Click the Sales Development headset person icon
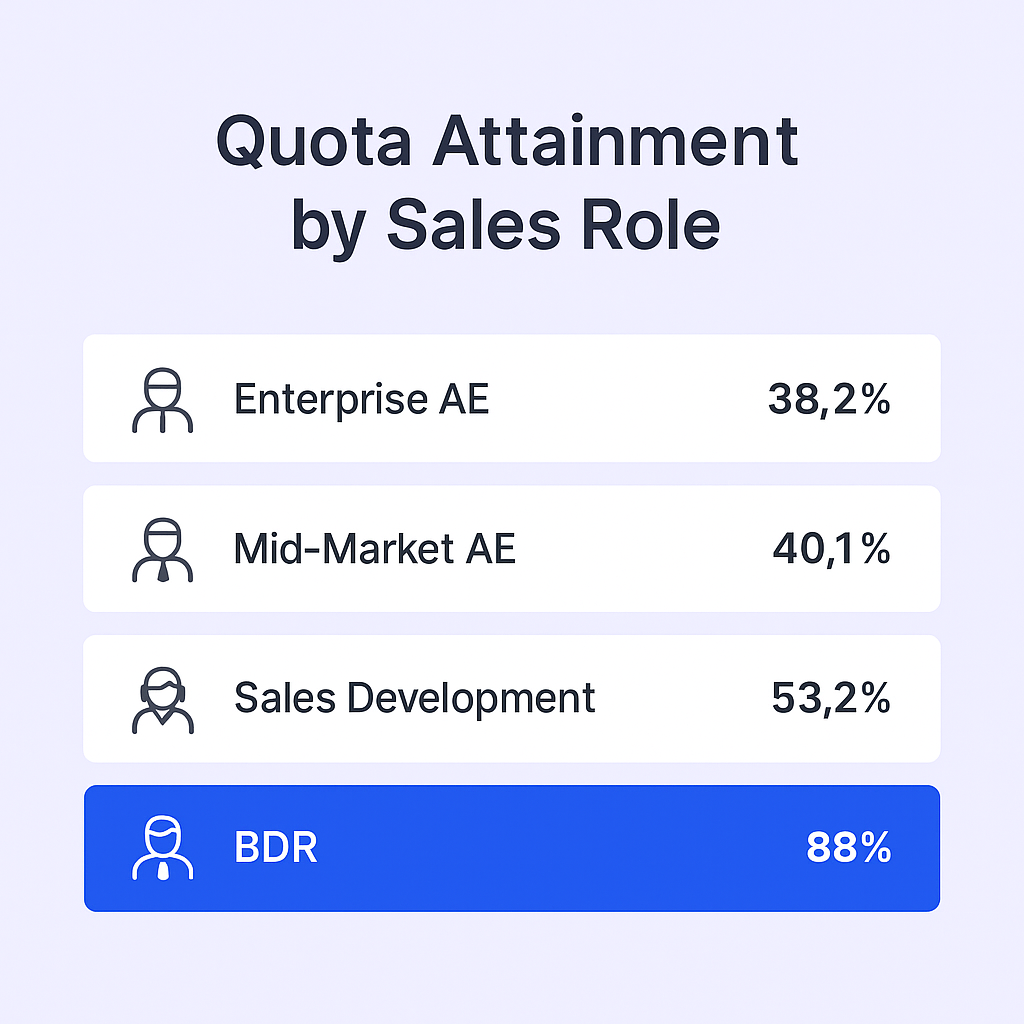Viewport: 1024px width, 1024px height. 162,699
